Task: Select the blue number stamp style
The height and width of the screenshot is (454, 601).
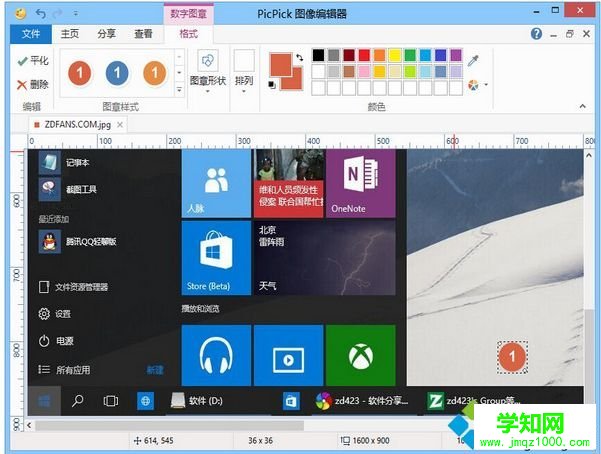Action: [117, 73]
